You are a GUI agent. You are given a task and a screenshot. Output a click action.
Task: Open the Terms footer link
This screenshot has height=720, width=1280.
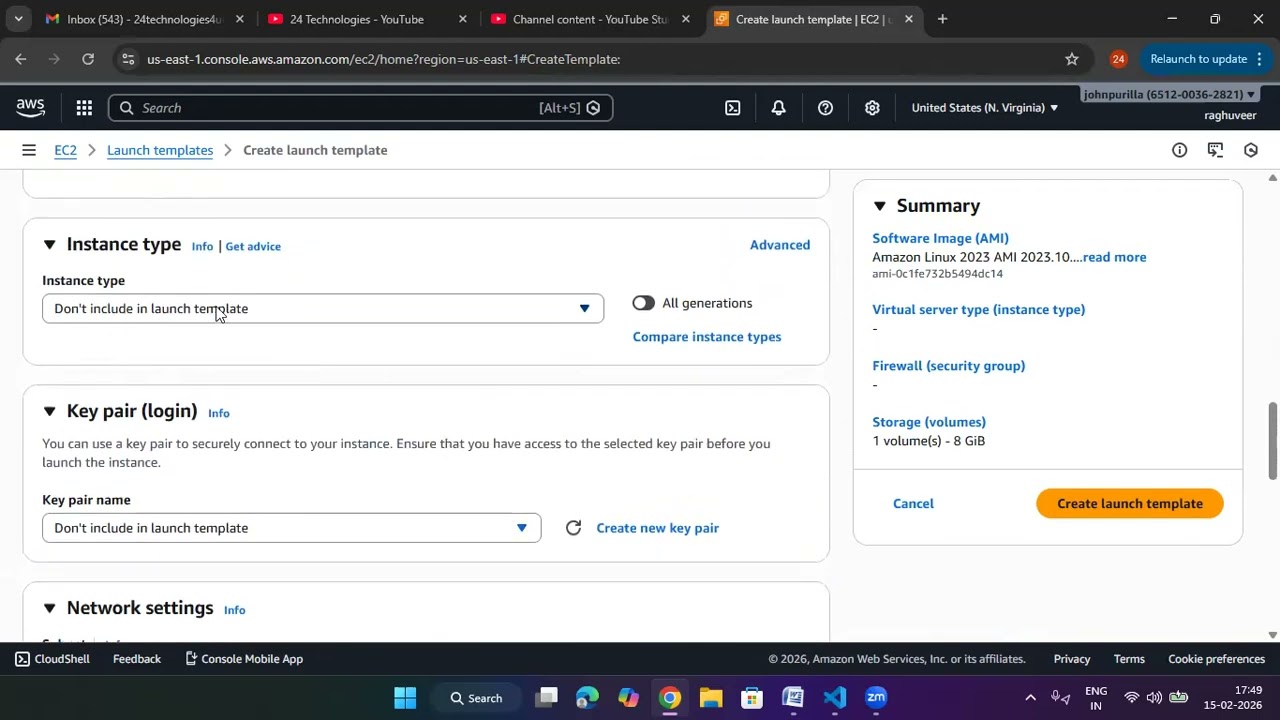pos(1129,659)
